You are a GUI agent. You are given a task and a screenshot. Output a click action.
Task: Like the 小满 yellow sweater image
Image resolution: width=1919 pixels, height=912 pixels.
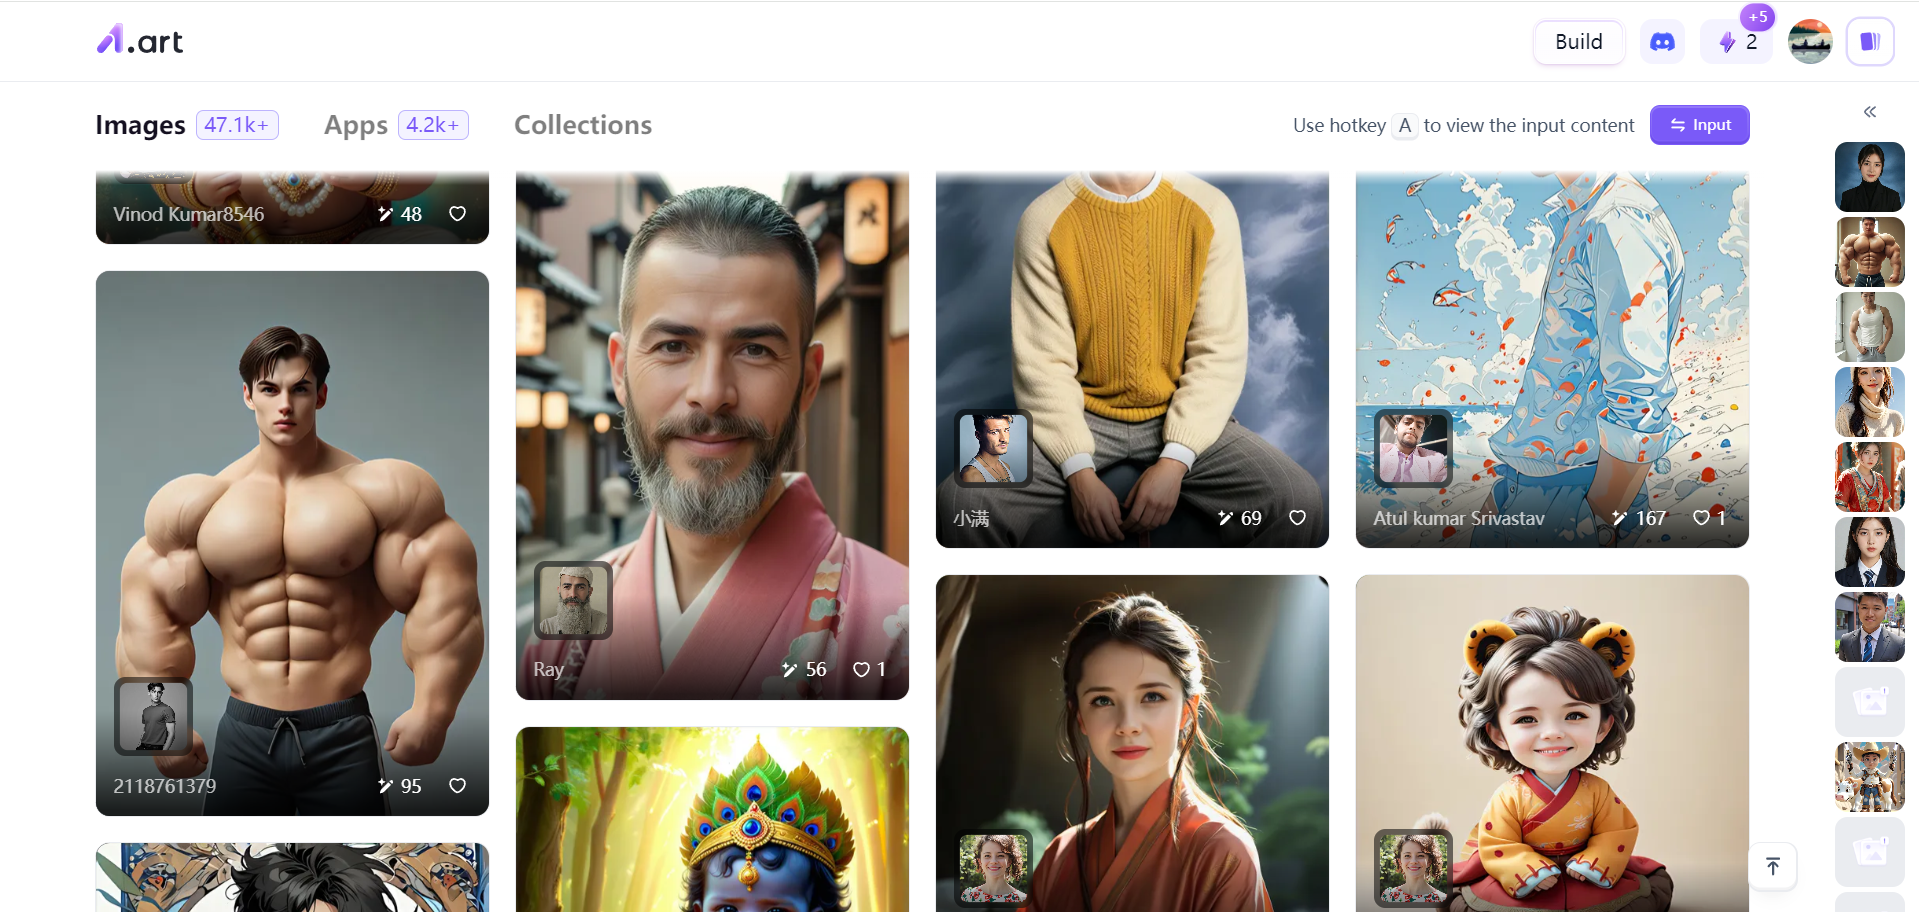1297,518
